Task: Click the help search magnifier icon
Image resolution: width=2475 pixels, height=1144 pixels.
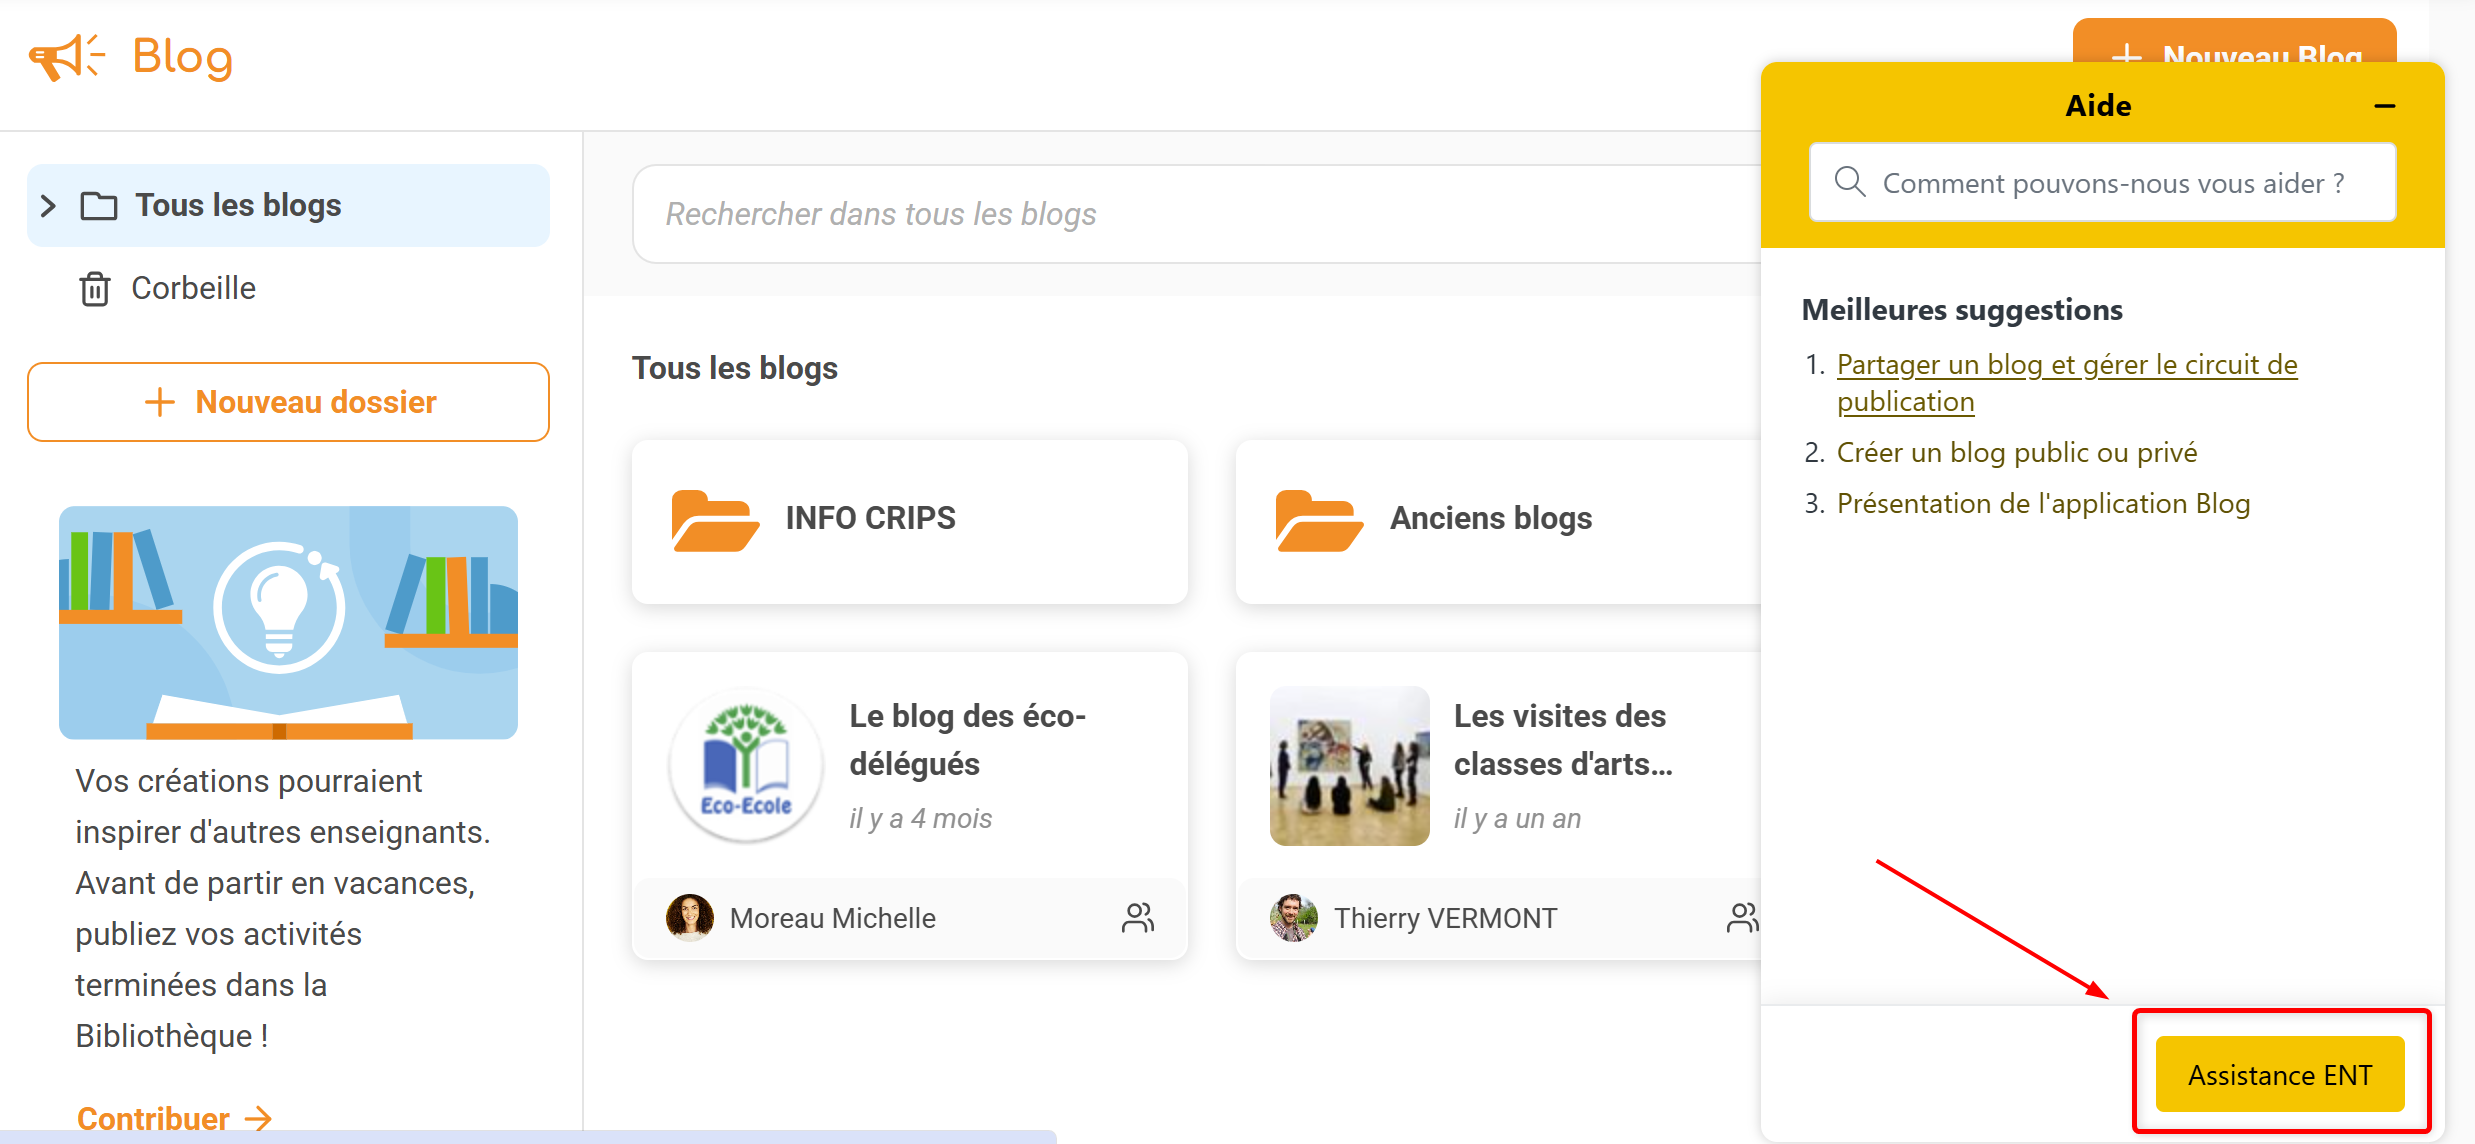Action: pyautogui.click(x=1849, y=182)
